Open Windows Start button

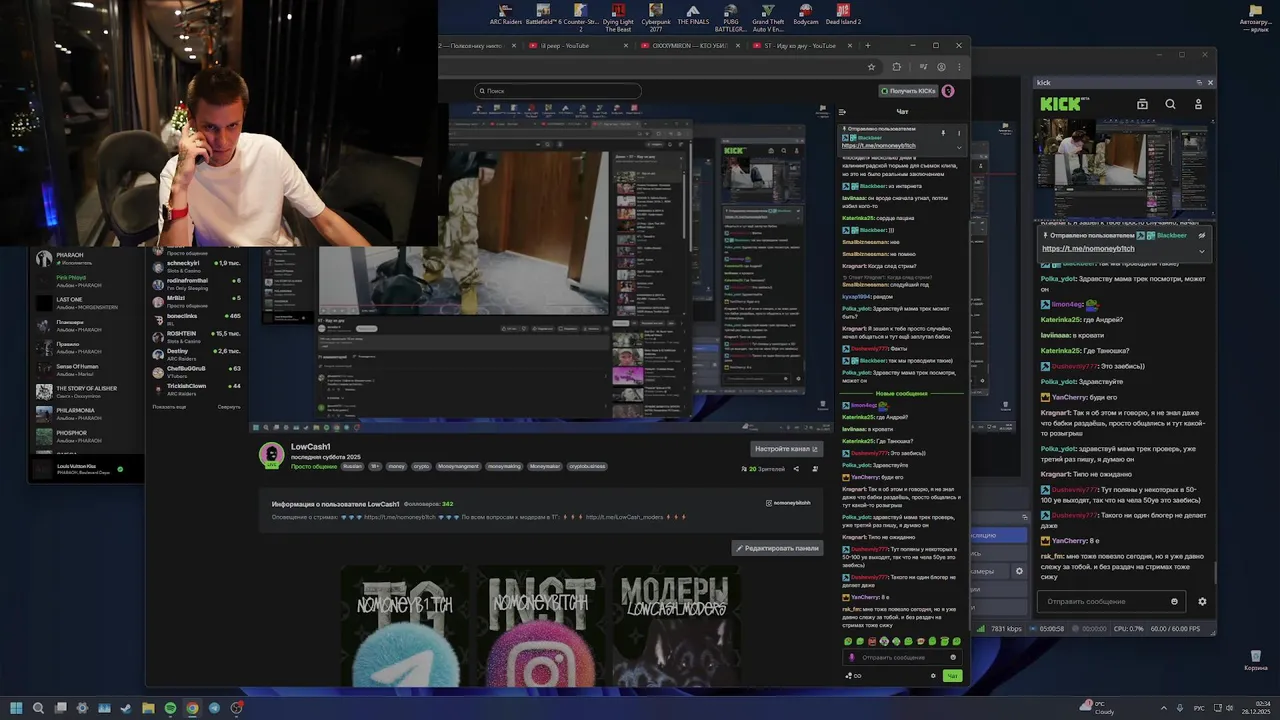click(x=16, y=708)
